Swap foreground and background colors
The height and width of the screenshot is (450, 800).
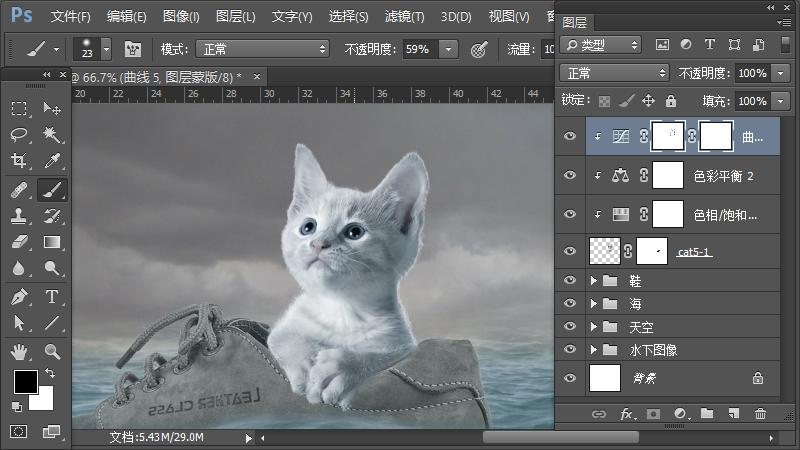tap(50, 373)
